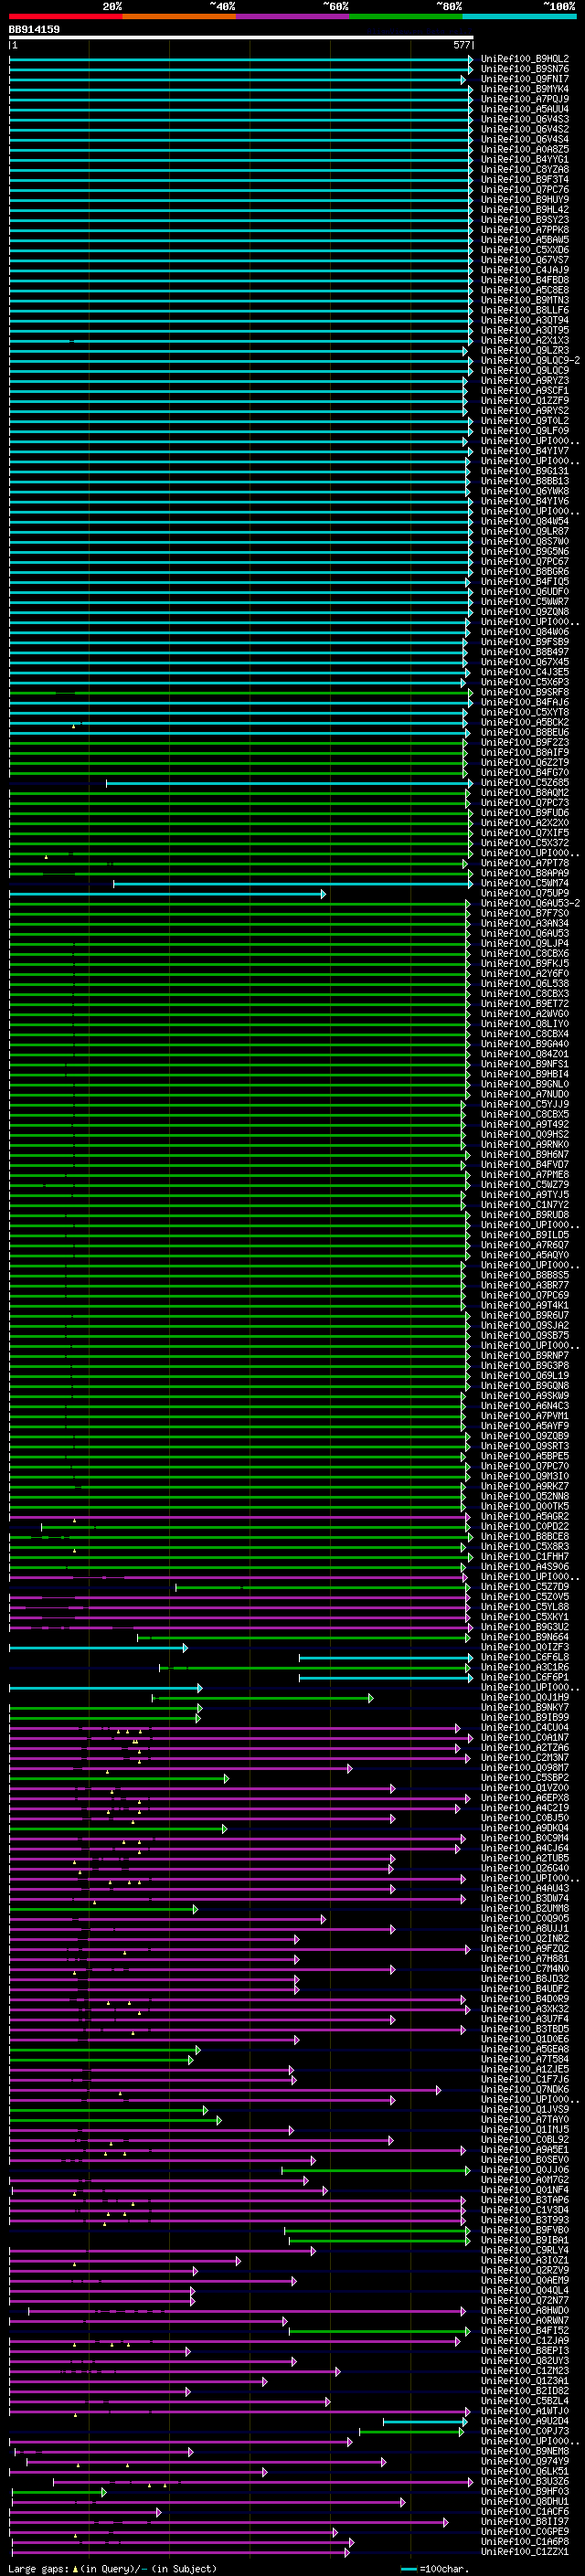Click the UniRef100_A7PPK8 label
Viewport: 585px width, 2576px height.
pyautogui.click(x=525, y=230)
